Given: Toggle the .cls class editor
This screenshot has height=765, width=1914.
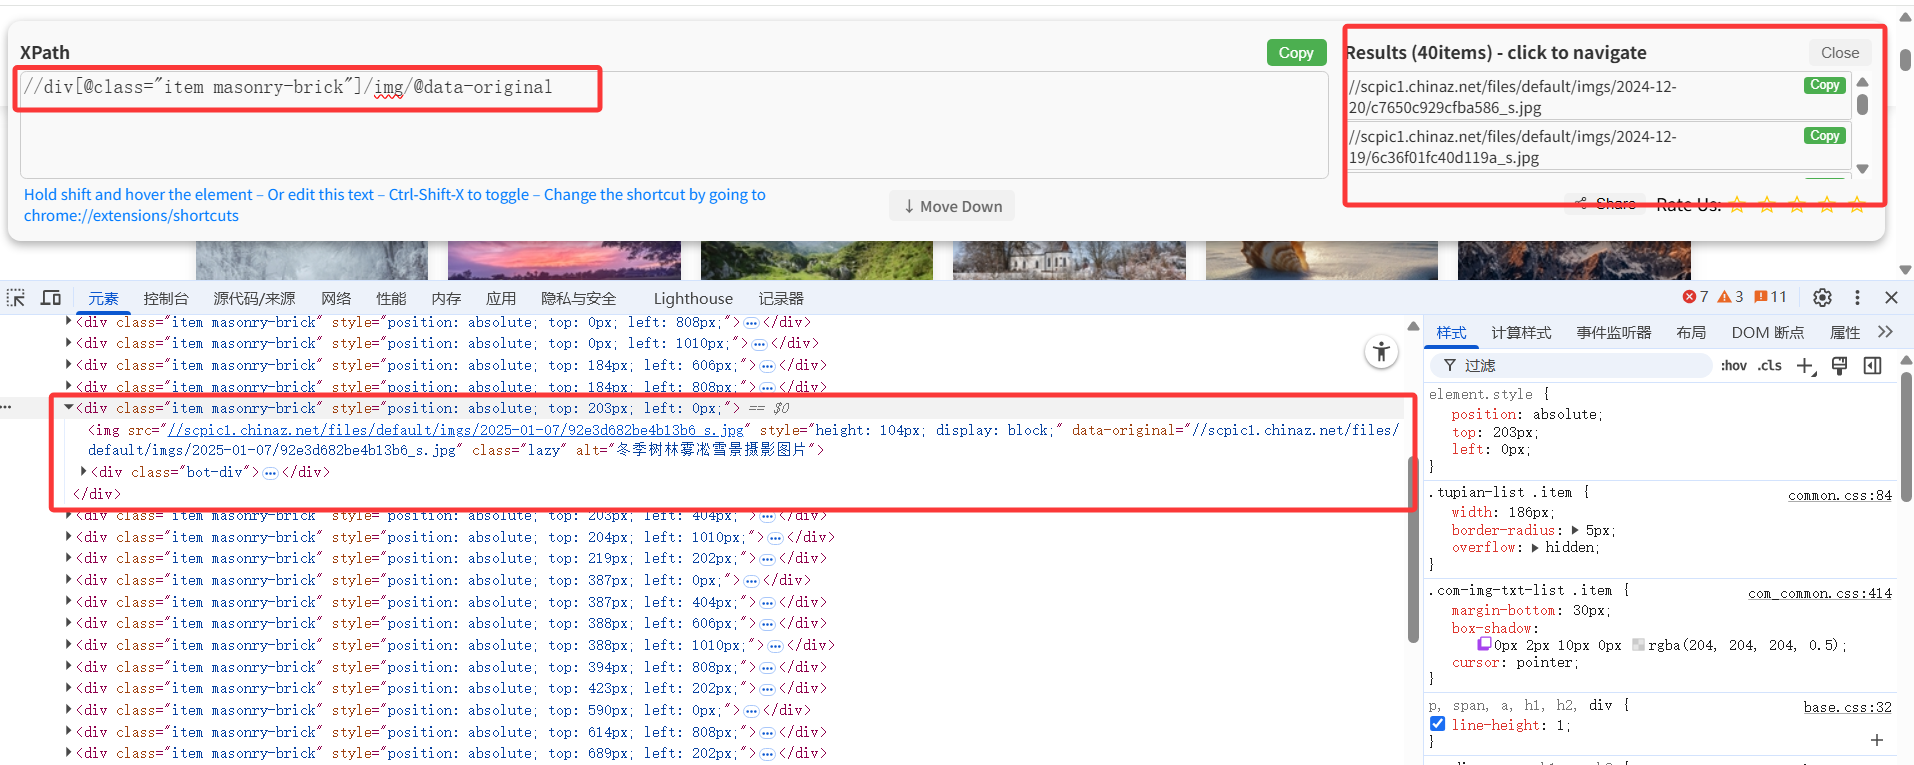Looking at the screenshot, I should point(1770,366).
